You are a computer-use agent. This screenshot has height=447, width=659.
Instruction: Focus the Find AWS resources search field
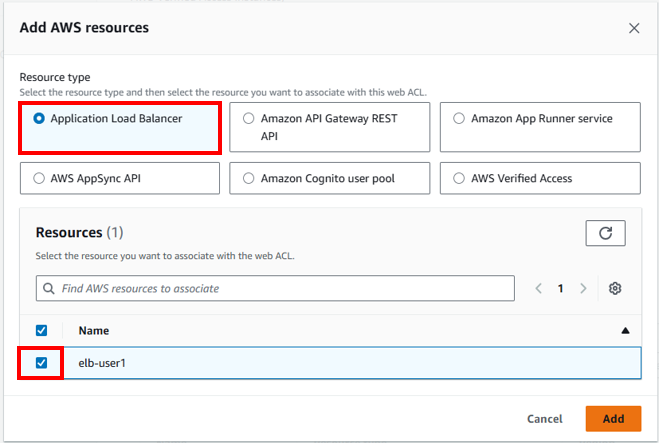point(275,288)
